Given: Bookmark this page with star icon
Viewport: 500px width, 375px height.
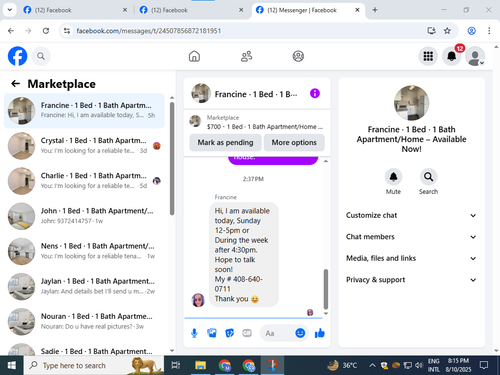Looking at the screenshot, I should pyautogui.click(x=447, y=31).
